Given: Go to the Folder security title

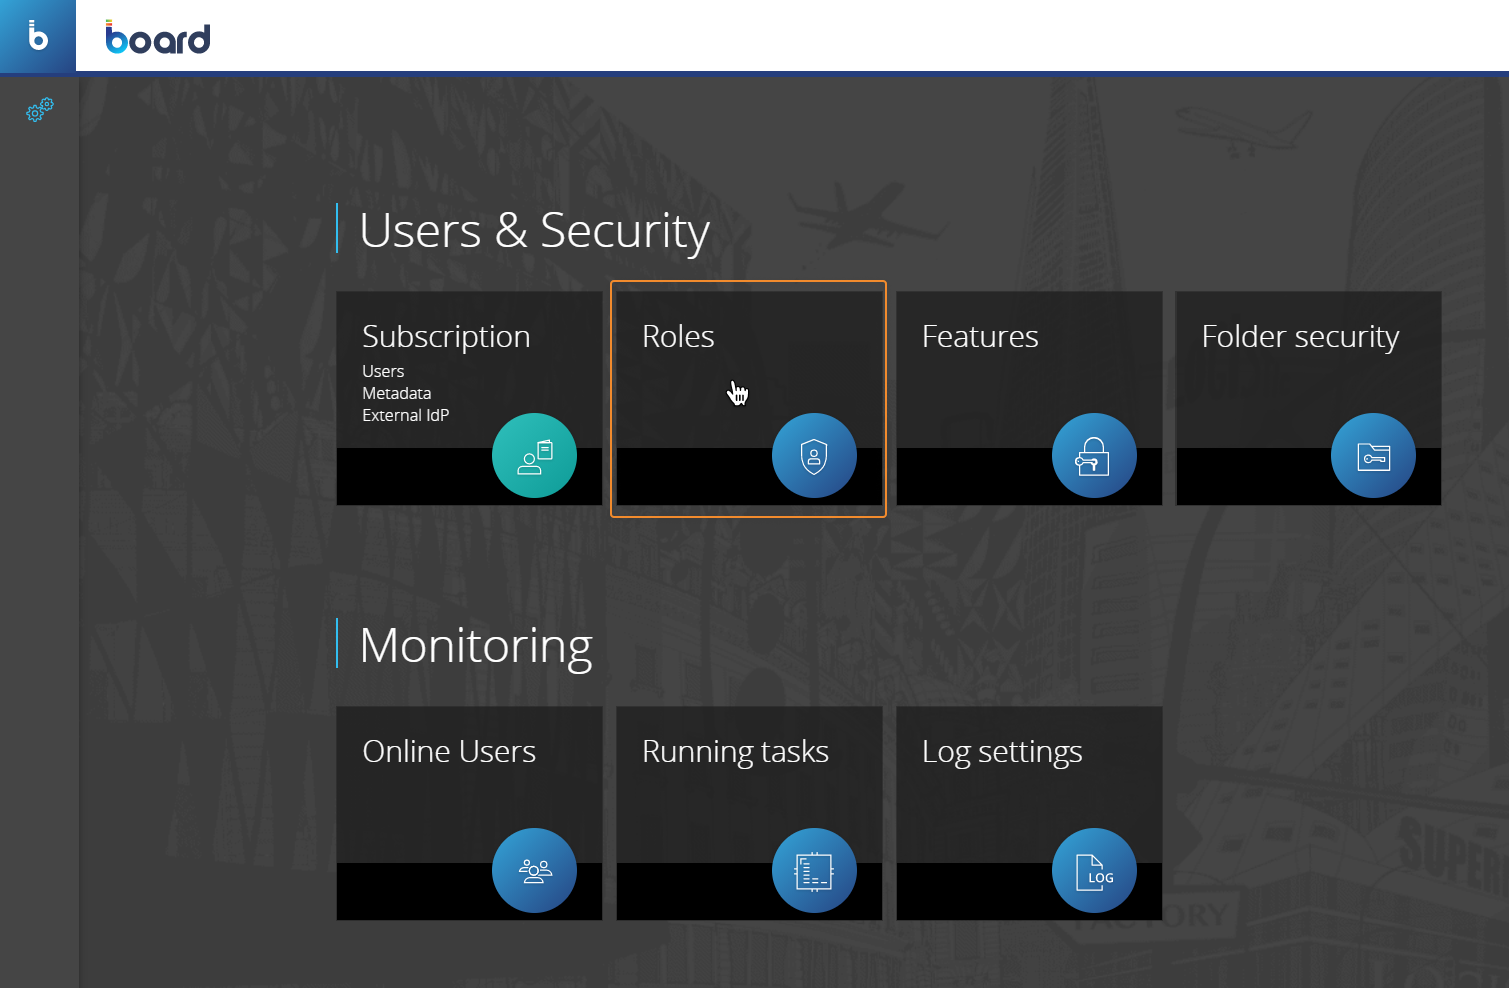Looking at the screenshot, I should pyautogui.click(x=1300, y=337).
